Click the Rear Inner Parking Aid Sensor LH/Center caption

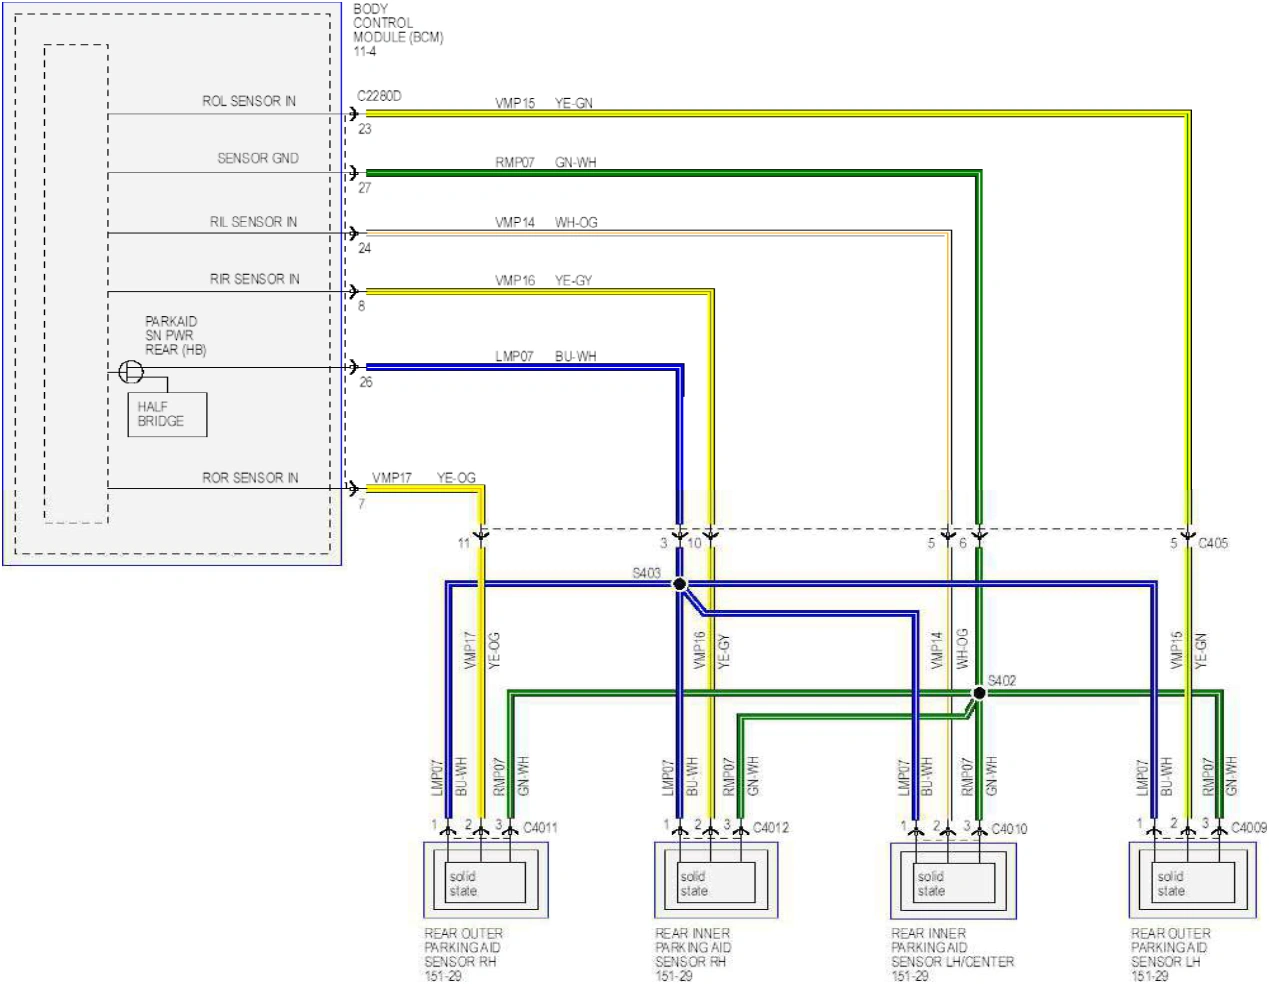coord(952,954)
